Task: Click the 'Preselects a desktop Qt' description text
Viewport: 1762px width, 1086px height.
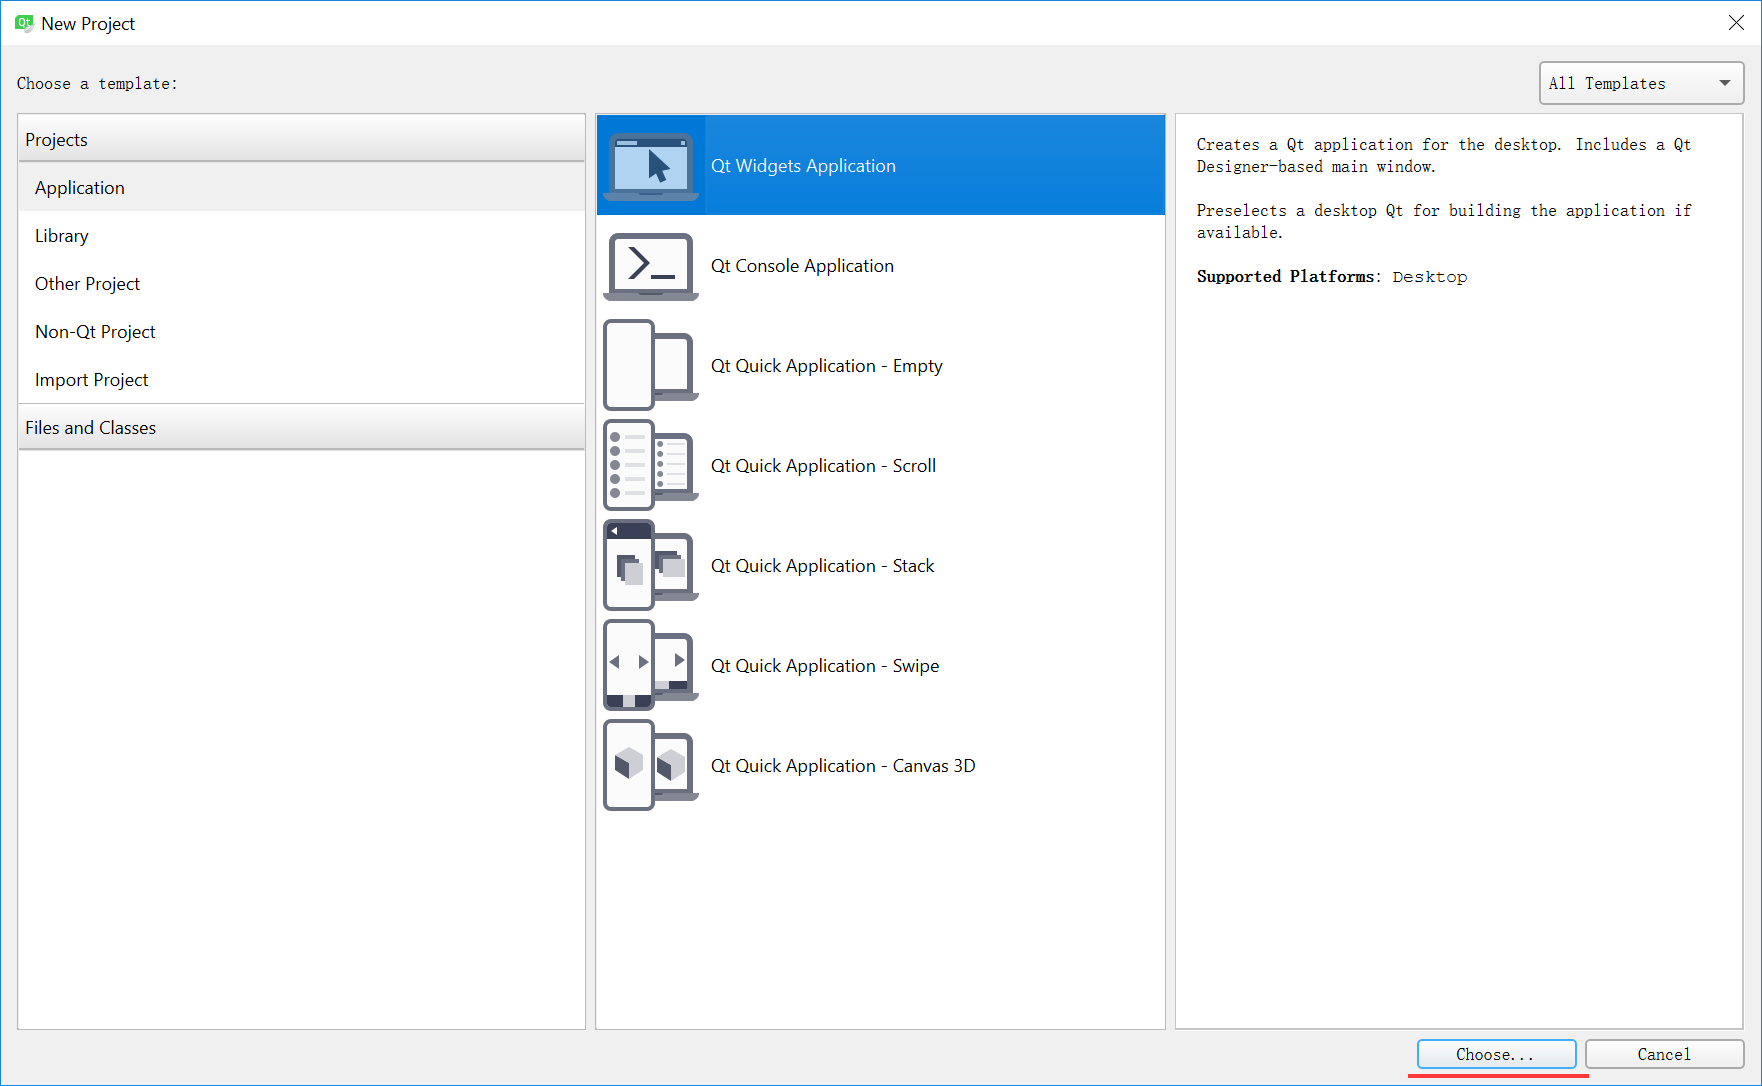Action: (1444, 222)
